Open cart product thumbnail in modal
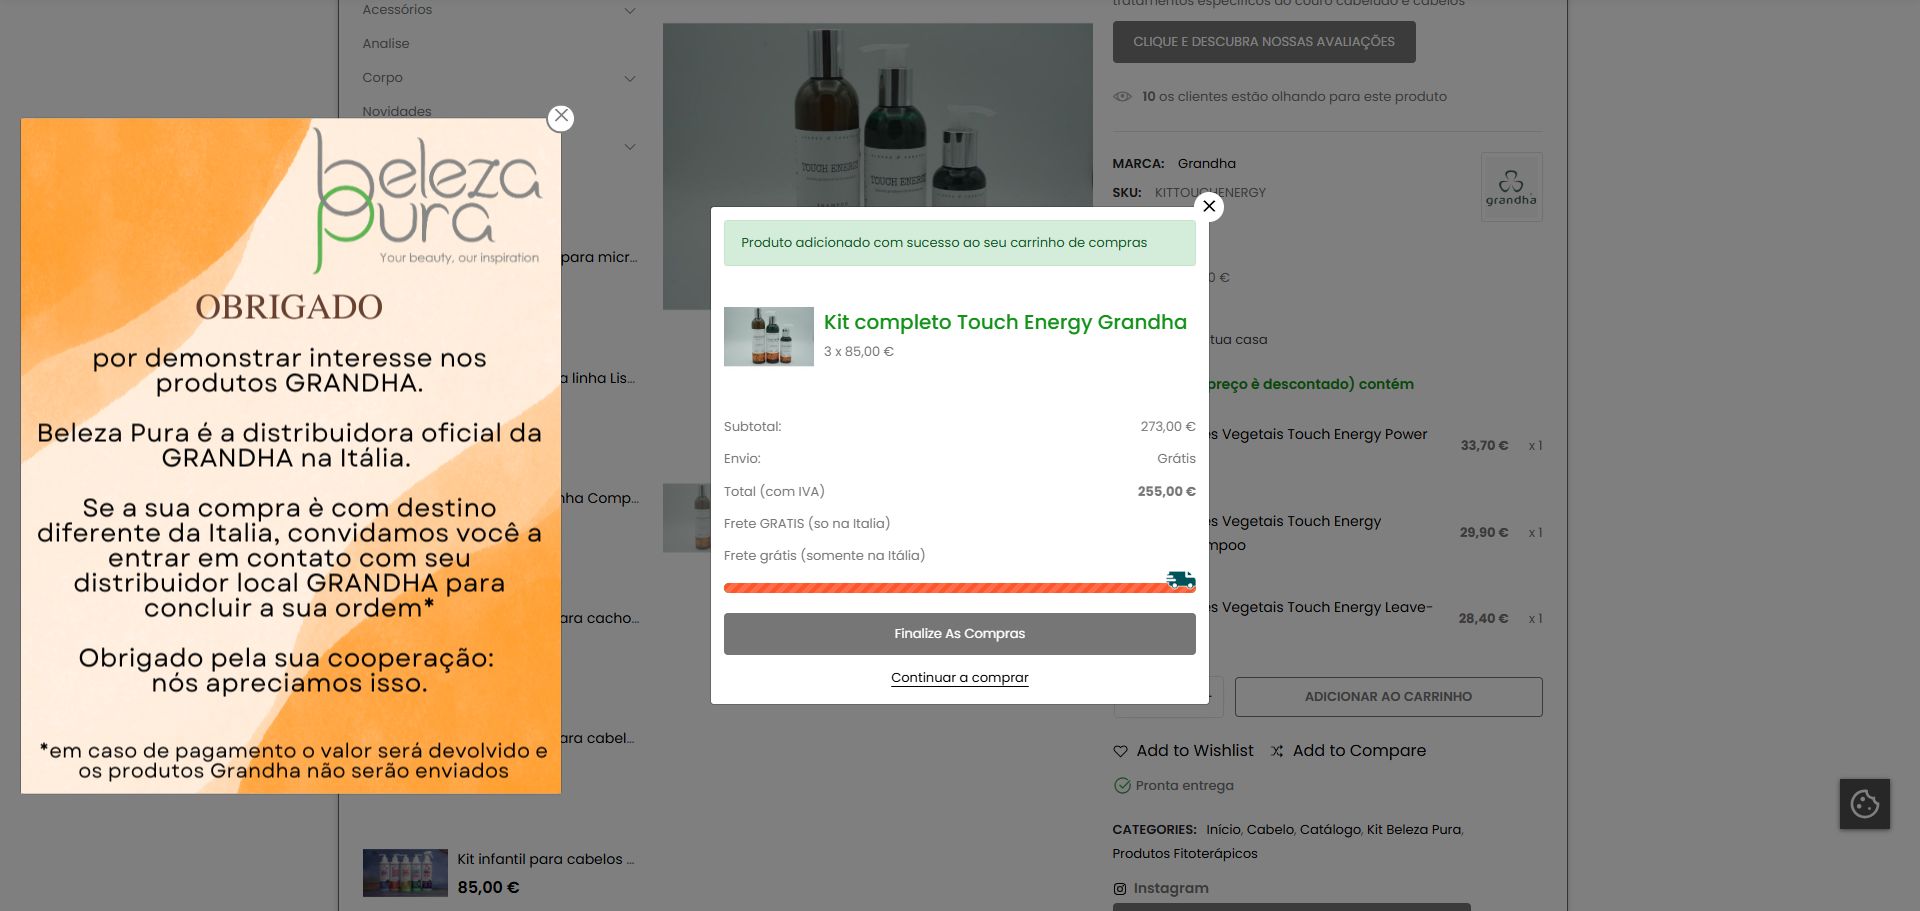The height and width of the screenshot is (911, 1920). [769, 337]
